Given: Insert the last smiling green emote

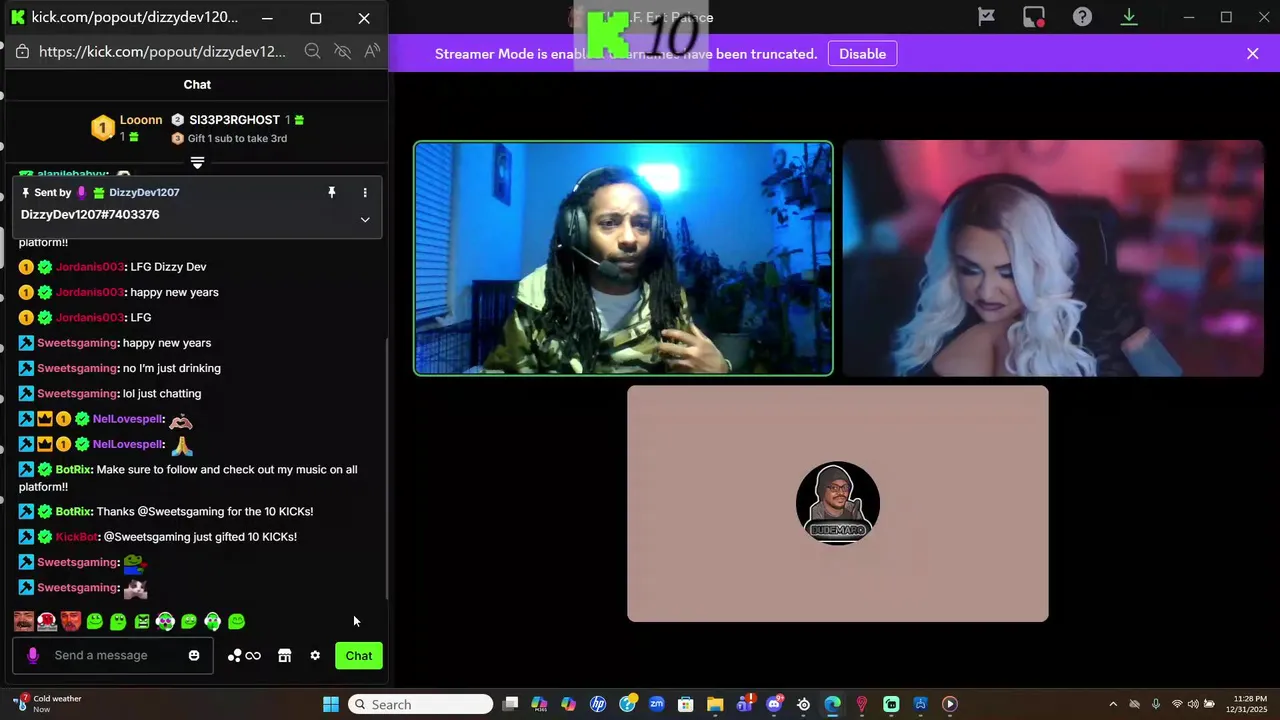Looking at the screenshot, I should point(236,621).
